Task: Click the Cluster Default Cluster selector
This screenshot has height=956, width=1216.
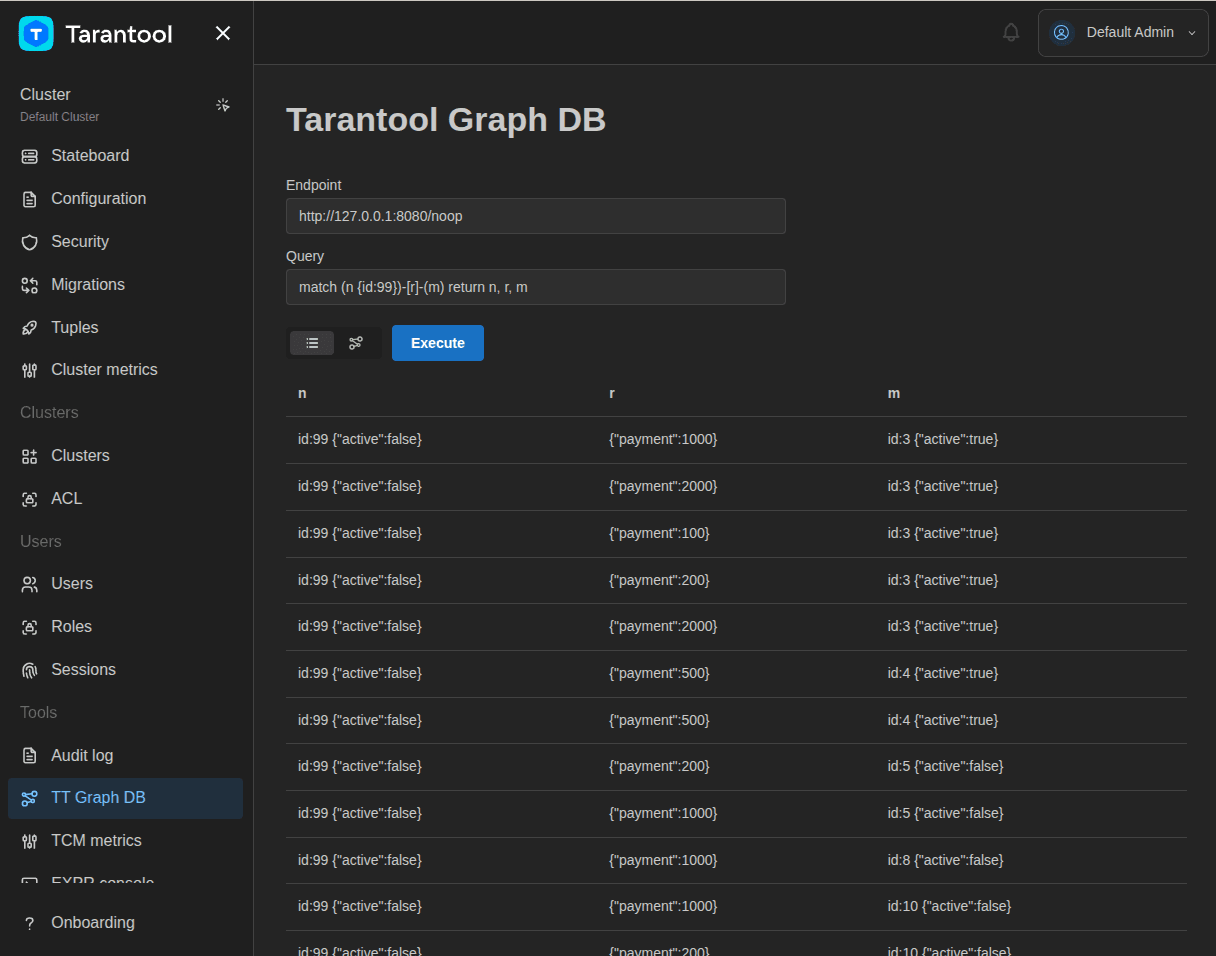Action: pyautogui.click(x=125, y=105)
